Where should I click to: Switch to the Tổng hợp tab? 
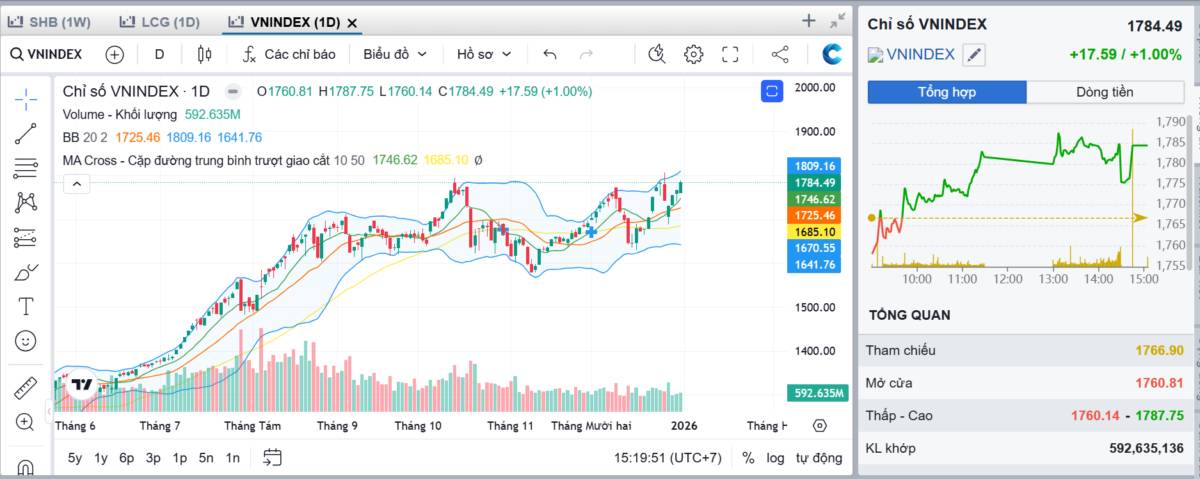tap(946, 92)
